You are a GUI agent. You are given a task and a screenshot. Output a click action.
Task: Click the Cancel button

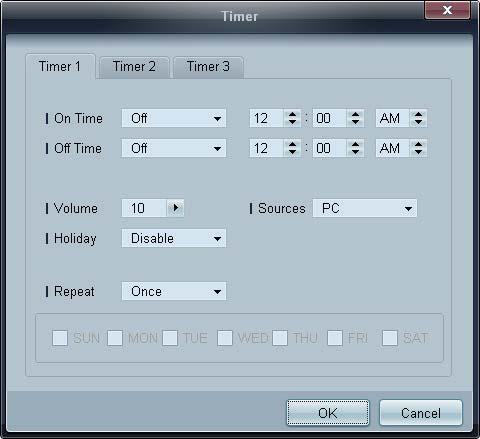click(x=421, y=413)
